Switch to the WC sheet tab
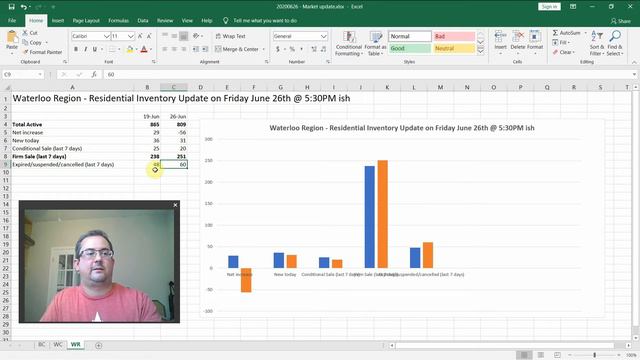 tap(58, 344)
